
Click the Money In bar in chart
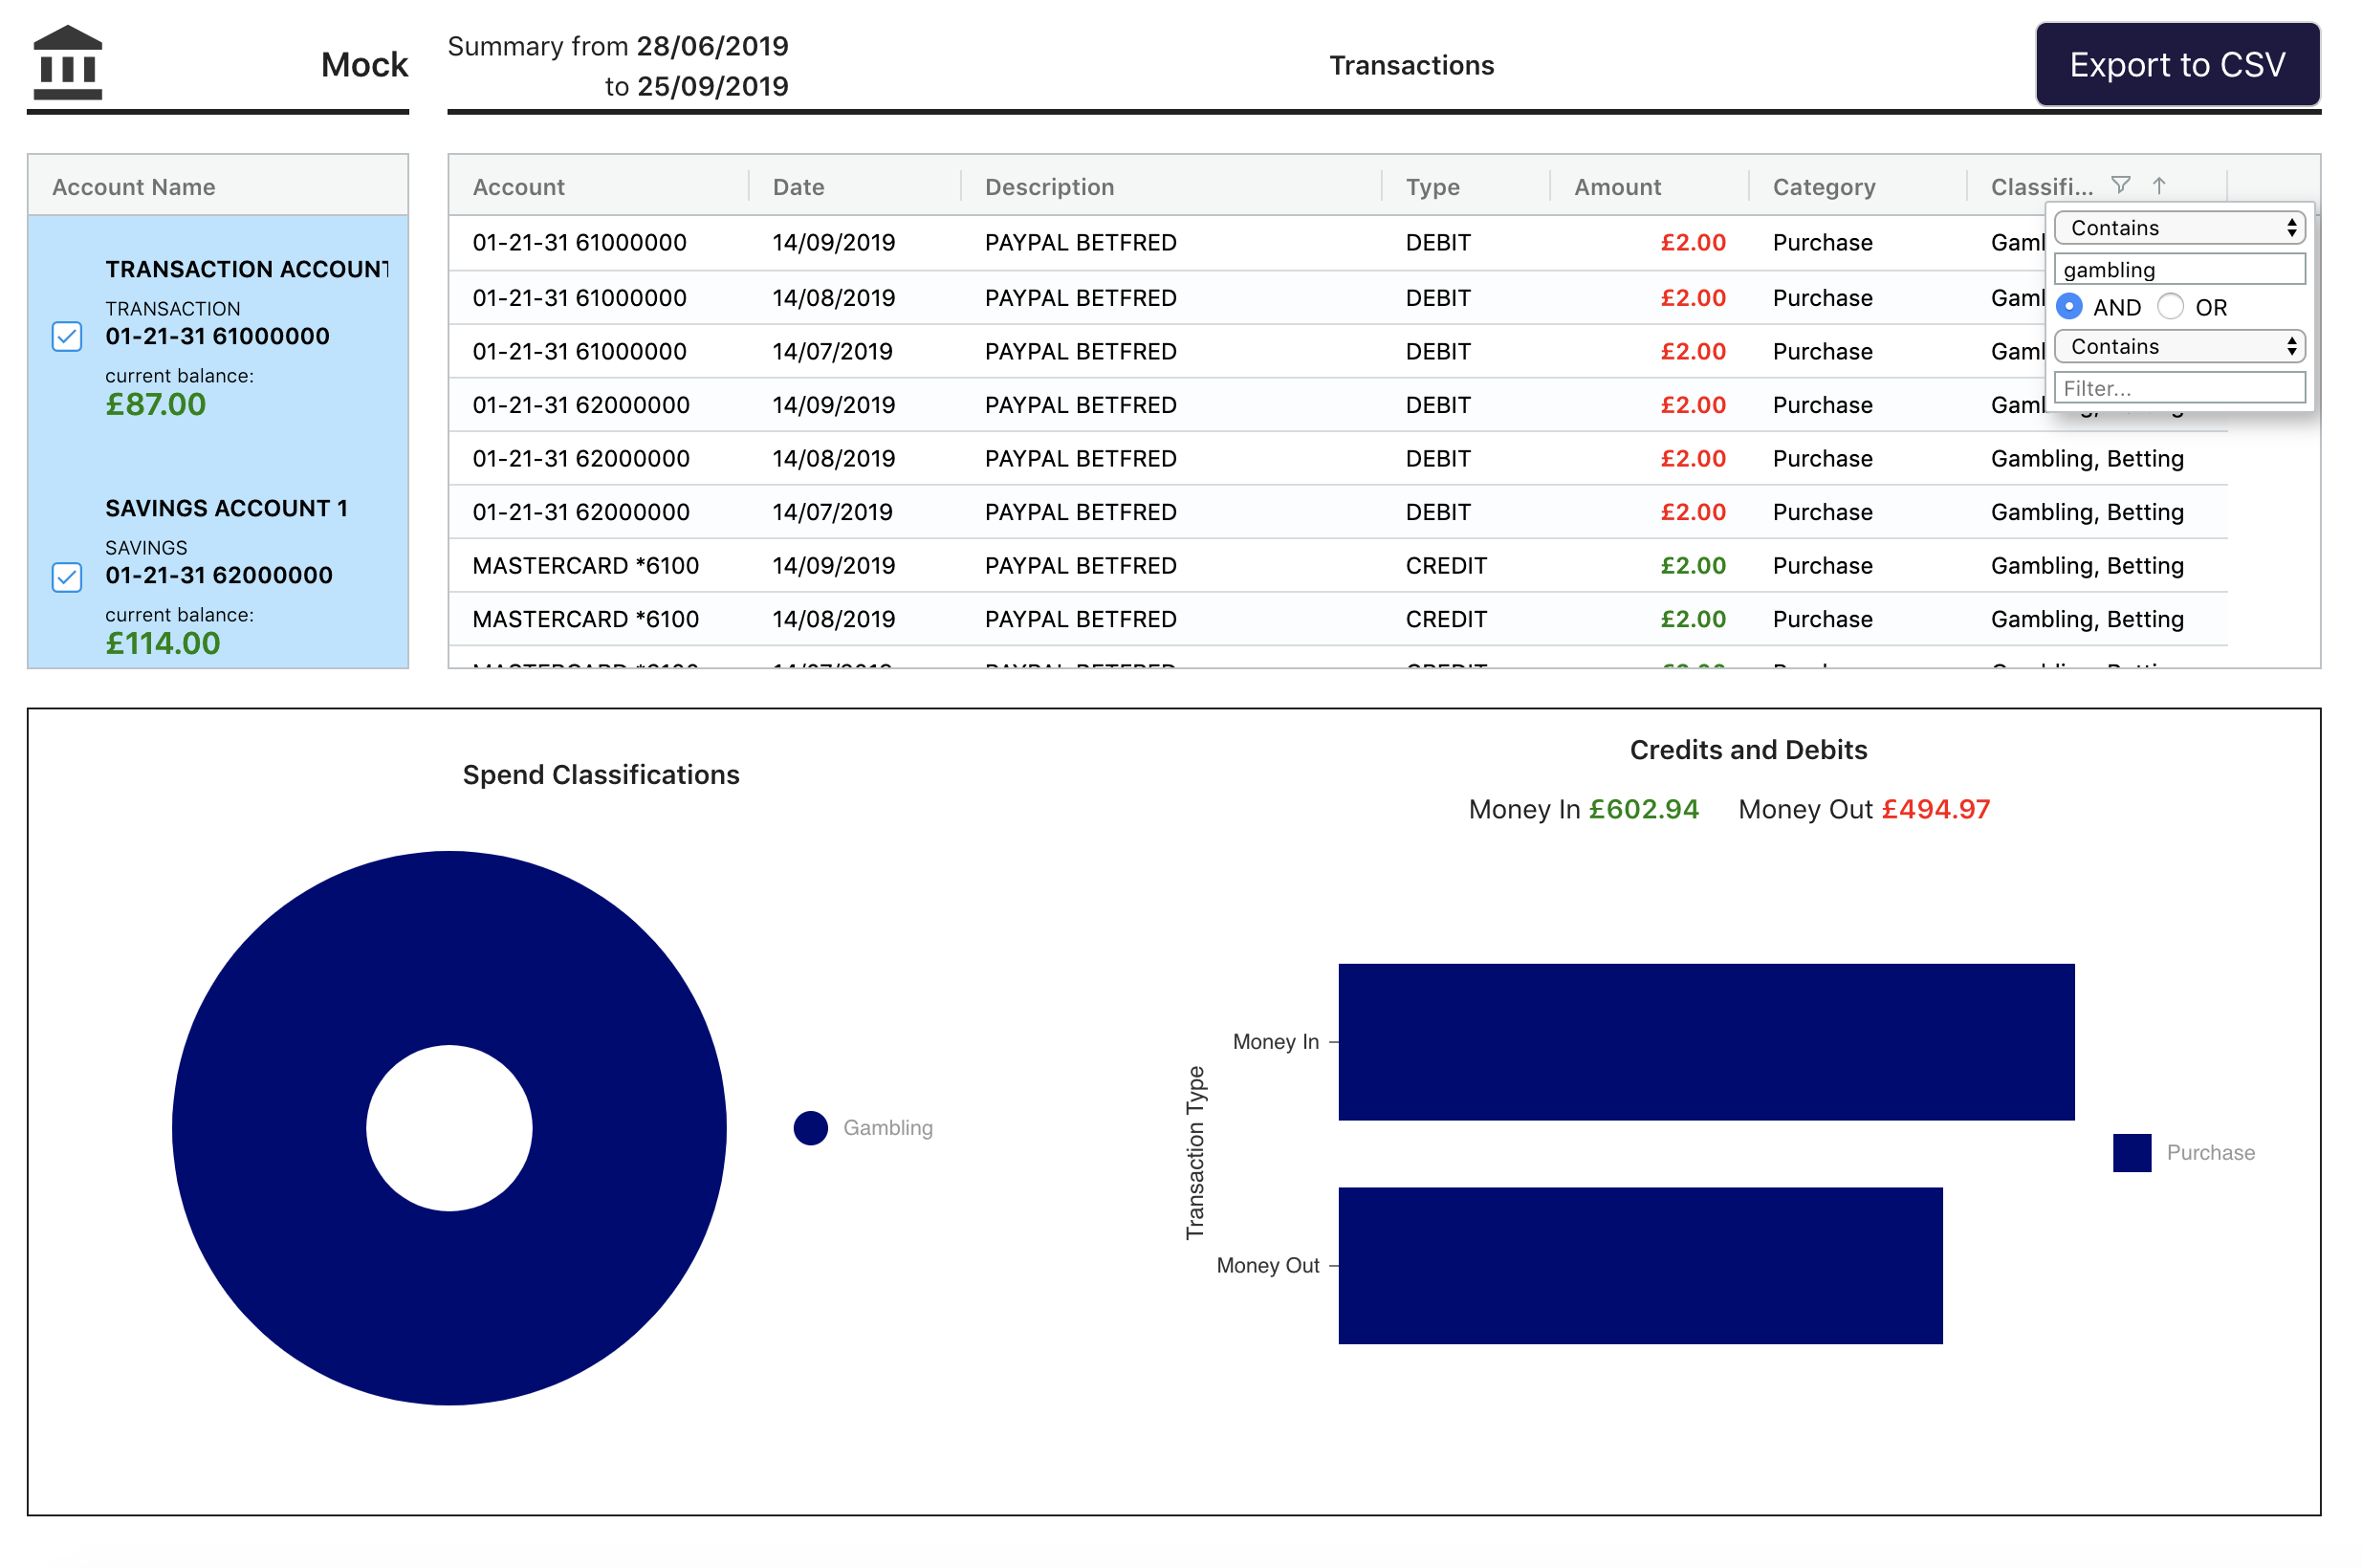pos(1705,1041)
